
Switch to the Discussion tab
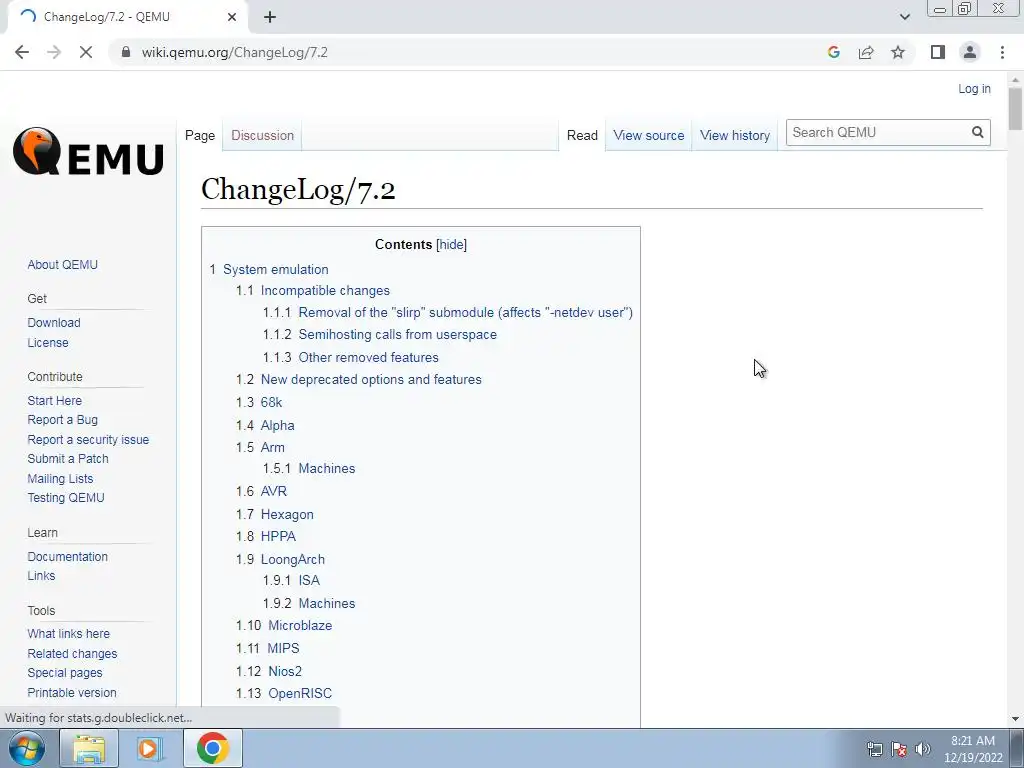(x=263, y=135)
